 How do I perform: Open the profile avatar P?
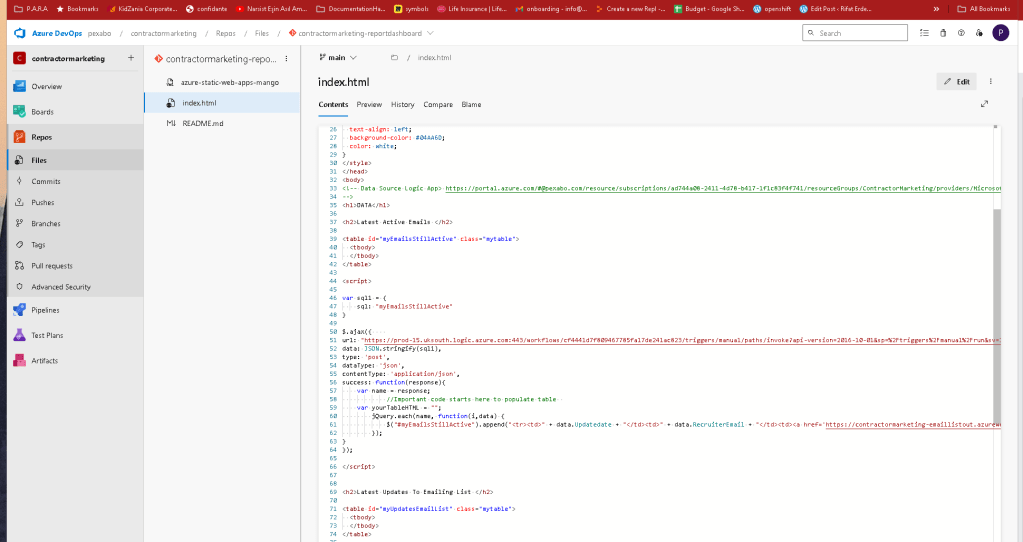click(x=1000, y=33)
